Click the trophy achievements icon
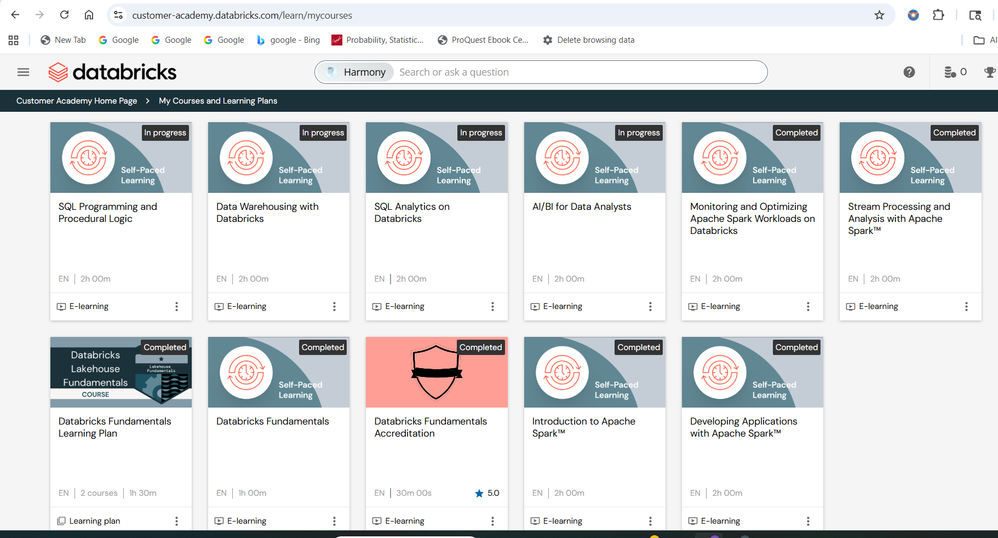998x538 pixels. point(989,72)
